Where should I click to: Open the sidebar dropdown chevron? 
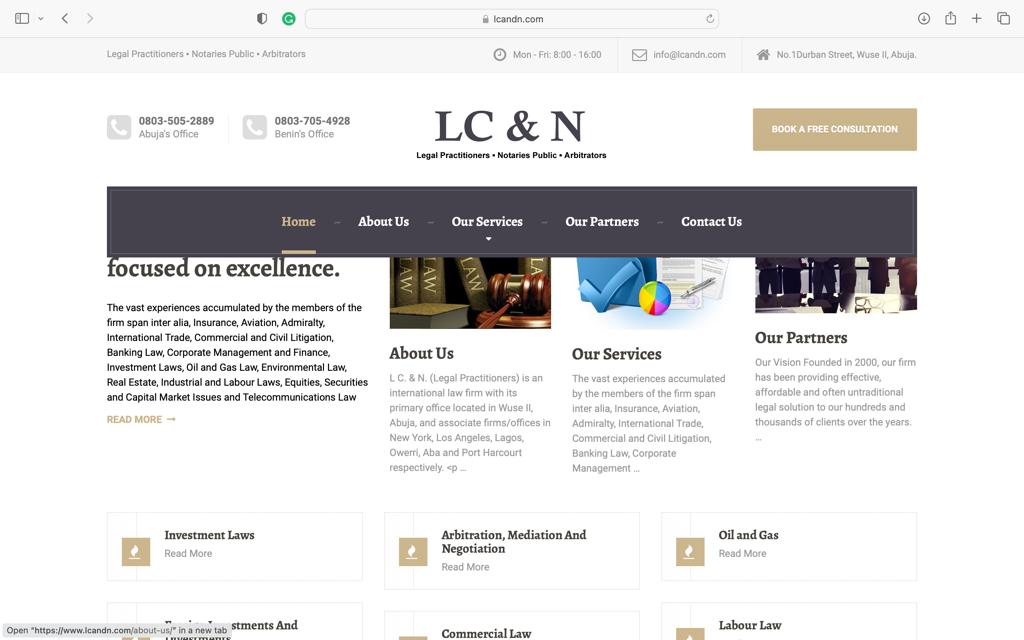click(x=40, y=19)
